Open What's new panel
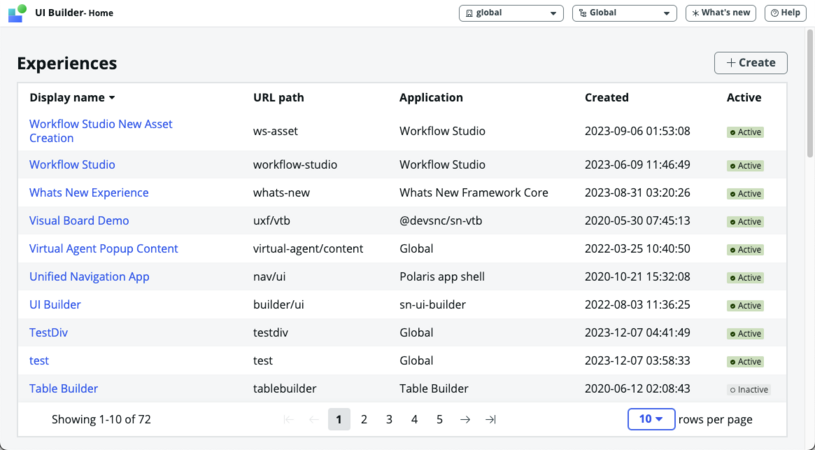 [720, 13]
